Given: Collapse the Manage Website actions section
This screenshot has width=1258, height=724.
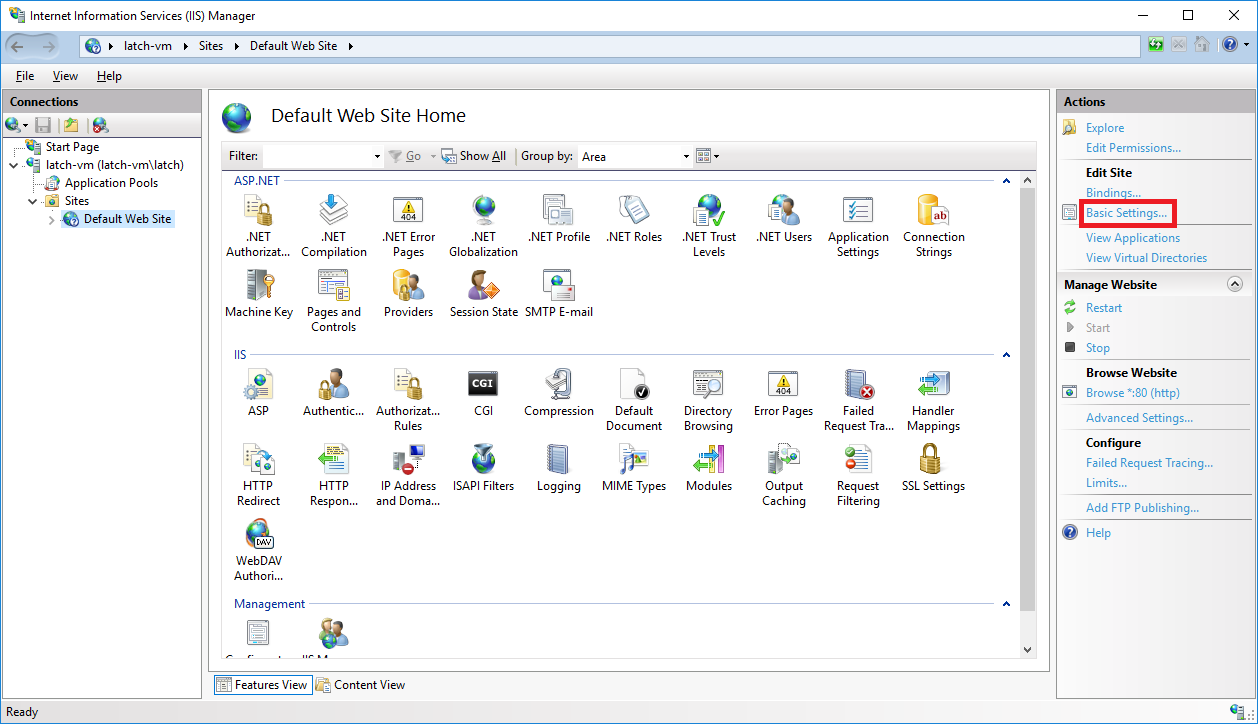Looking at the screenshot, I should point(1234,285).
